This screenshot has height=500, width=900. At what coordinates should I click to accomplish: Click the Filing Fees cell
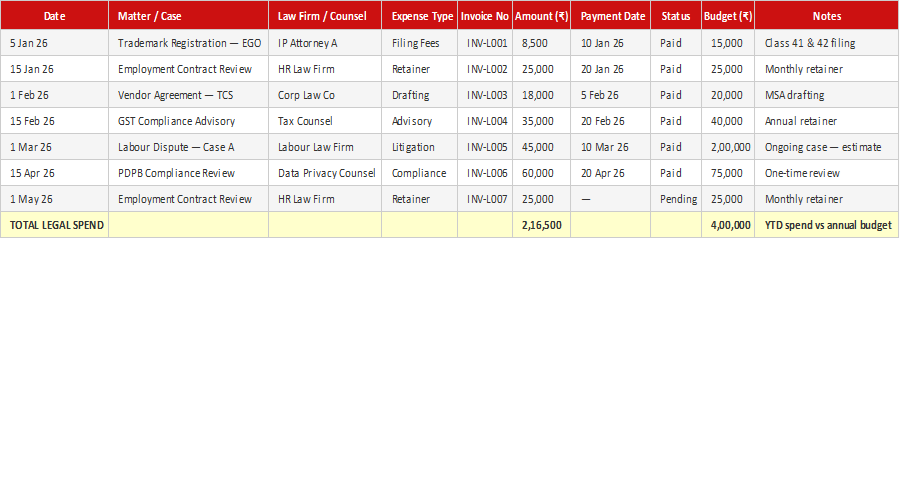click(x=420, y=43)
